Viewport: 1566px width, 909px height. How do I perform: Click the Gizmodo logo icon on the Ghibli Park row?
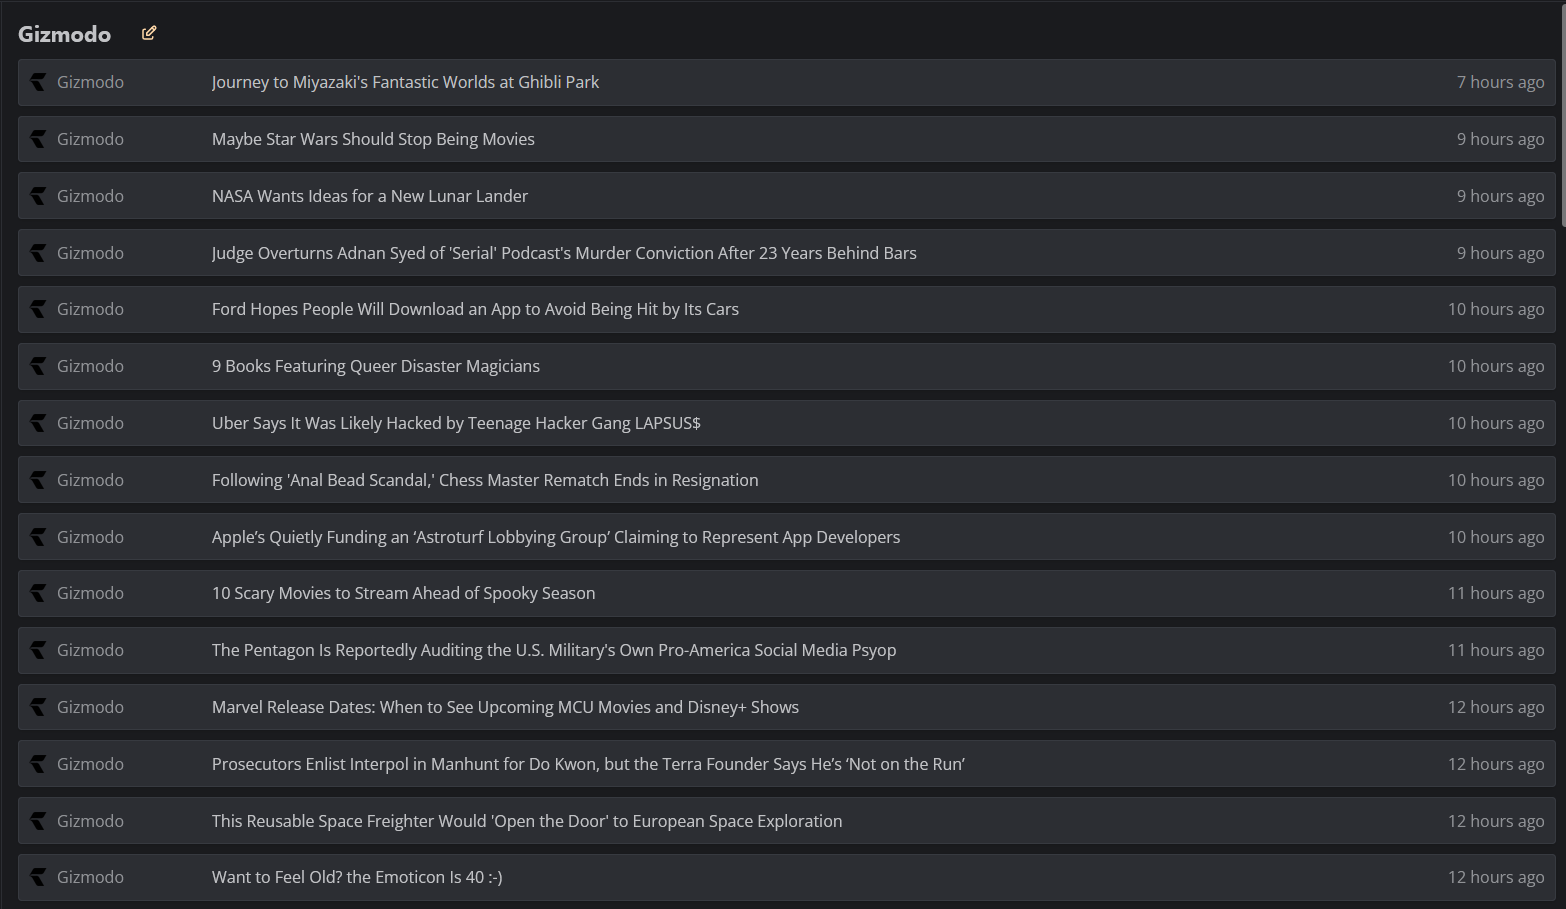point(38,82)
